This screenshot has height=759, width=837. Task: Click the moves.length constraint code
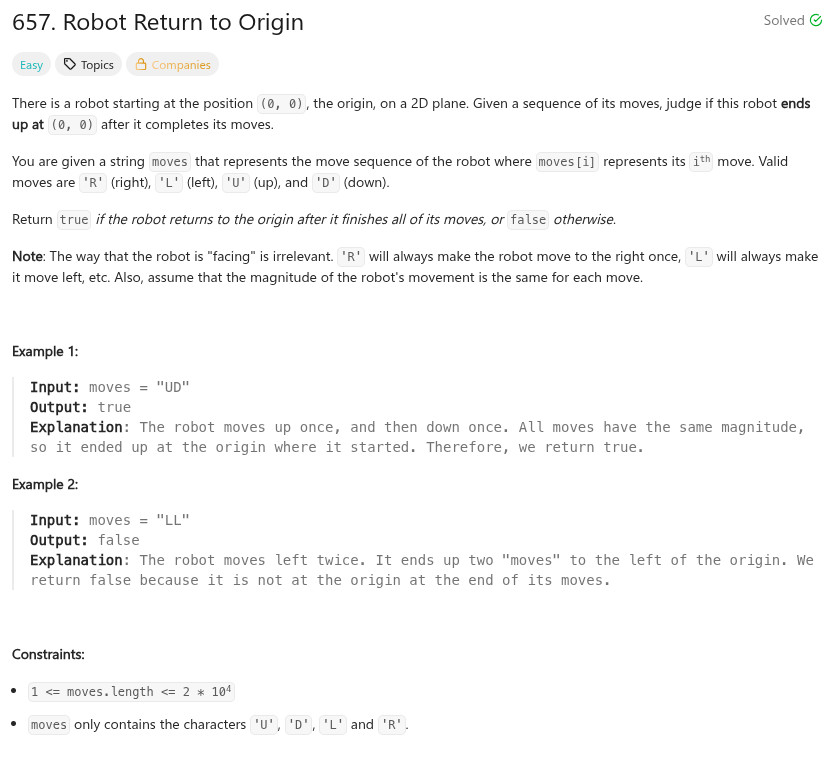point(132,691)
